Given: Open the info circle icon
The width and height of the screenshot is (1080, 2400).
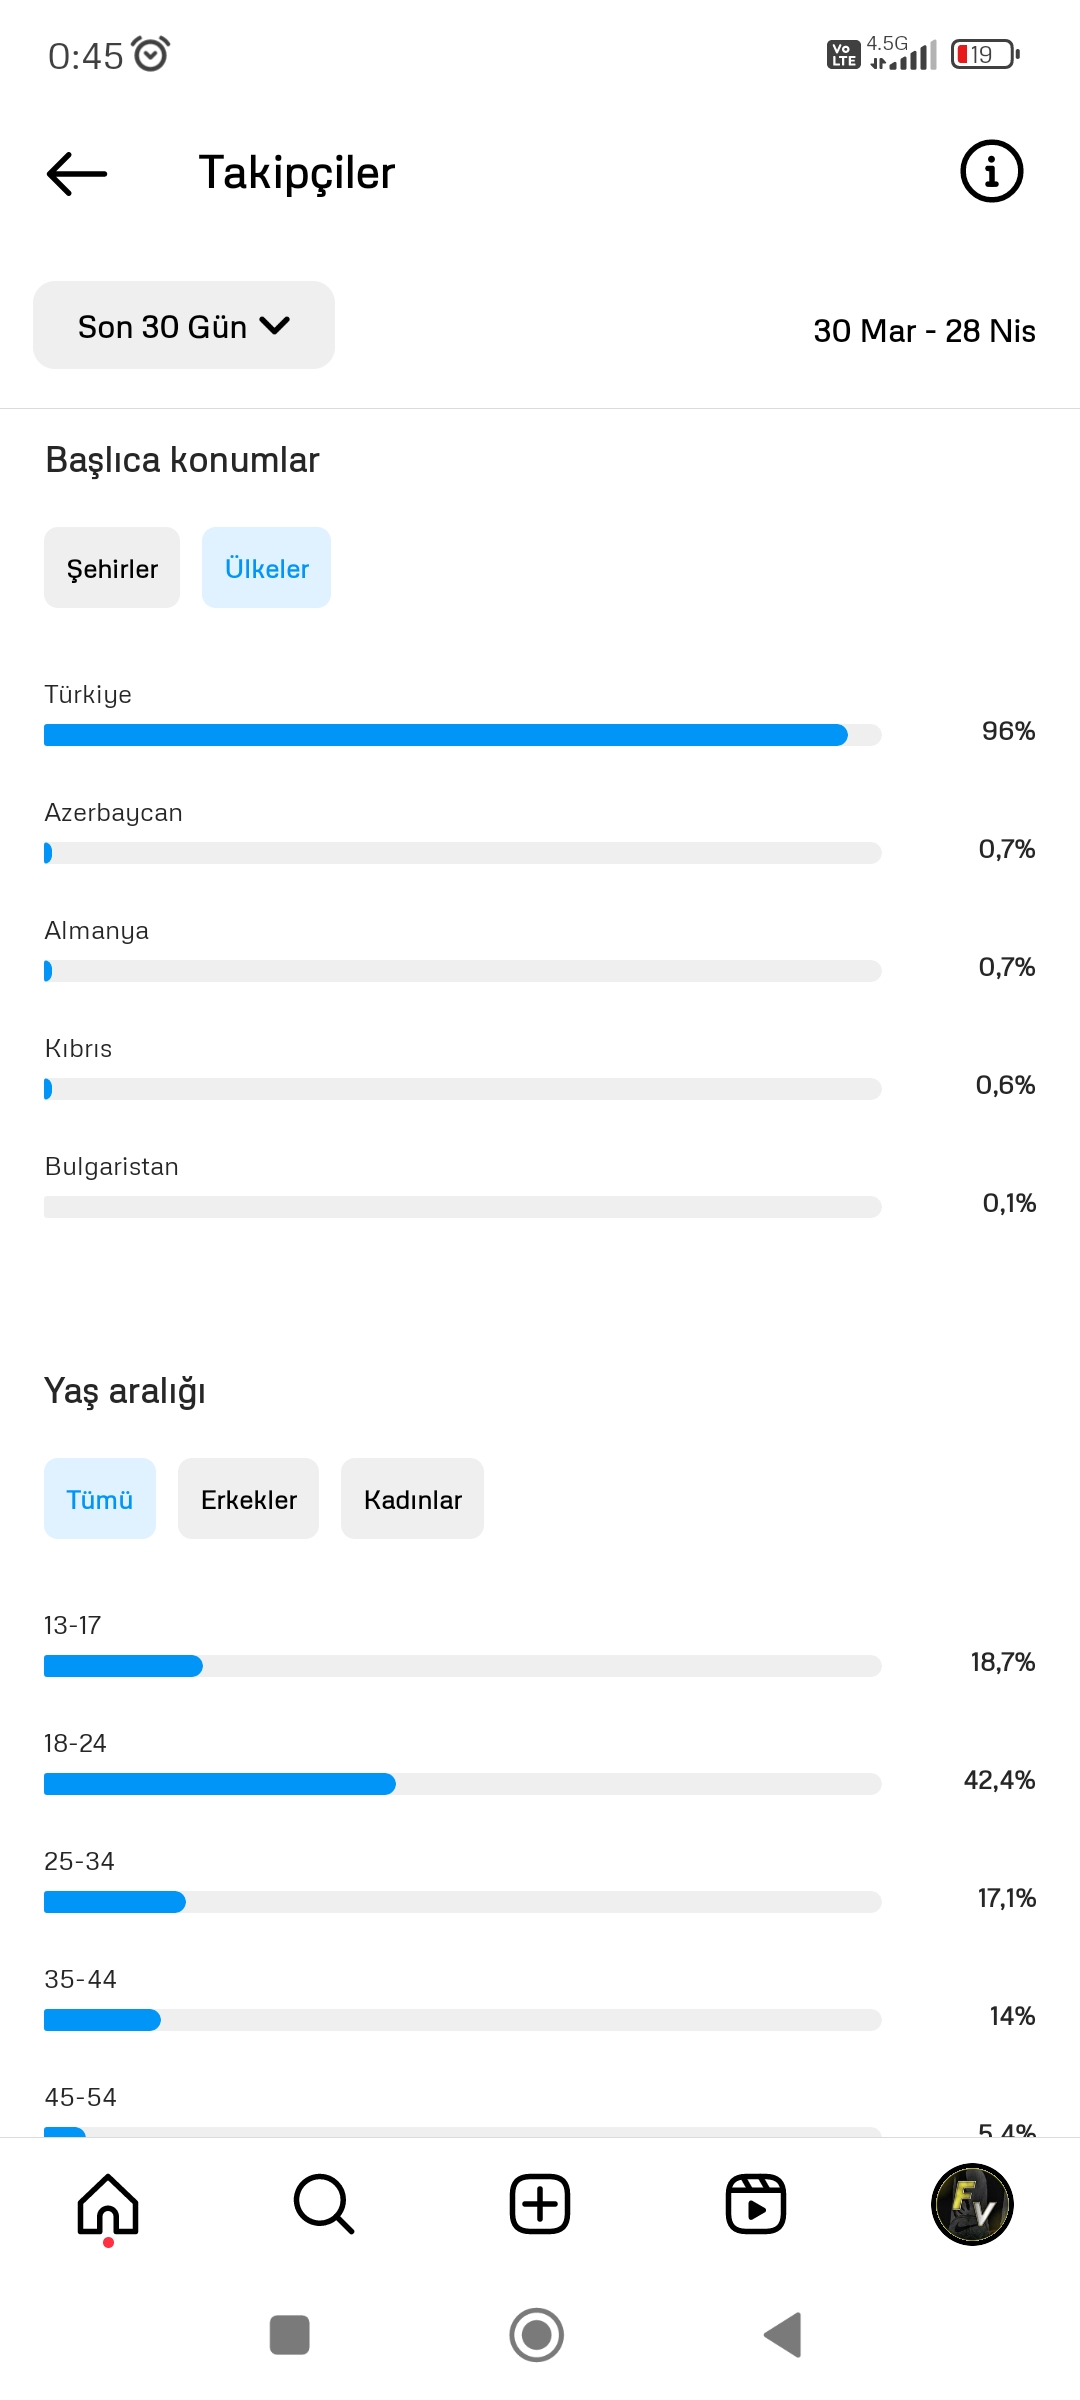Looking at the screenshot, I should pyautogui.click(x=991, y=171).
